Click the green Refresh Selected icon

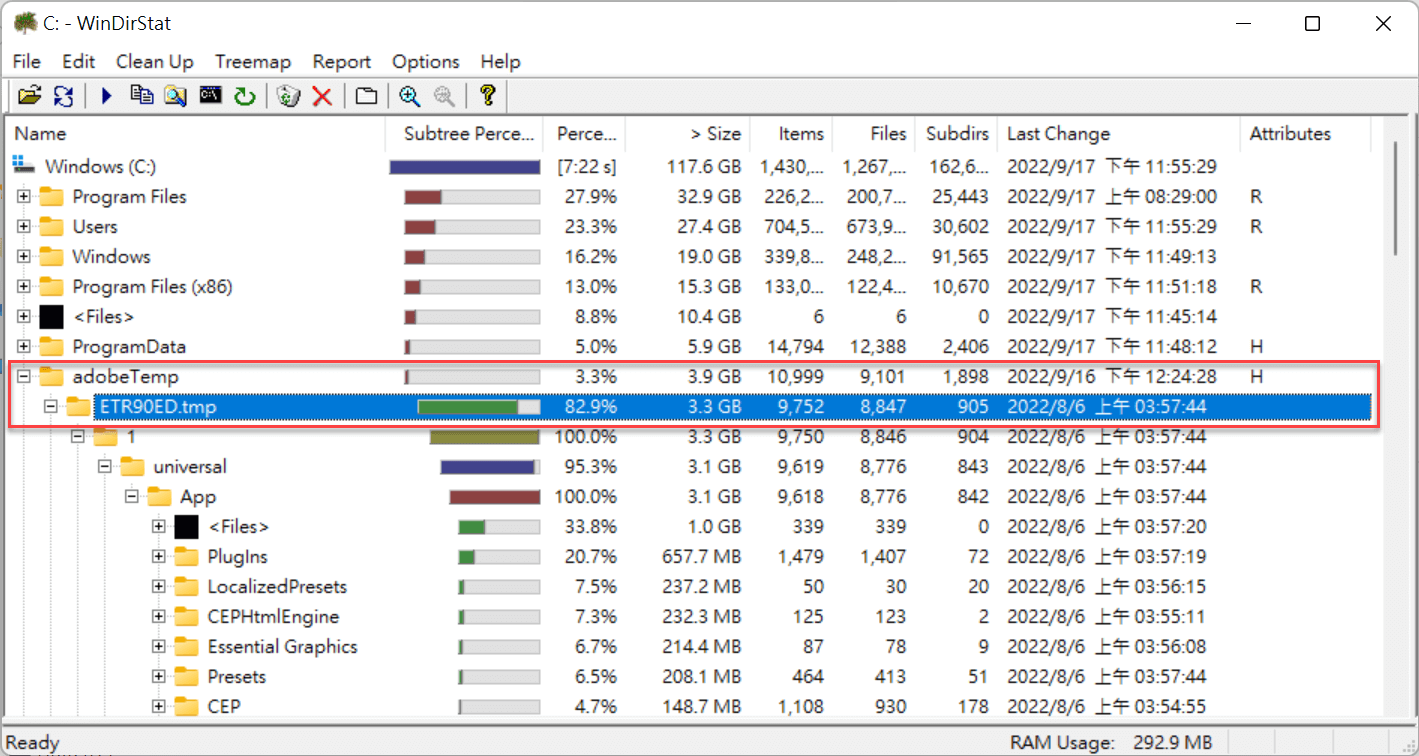[x=244, y=96]
